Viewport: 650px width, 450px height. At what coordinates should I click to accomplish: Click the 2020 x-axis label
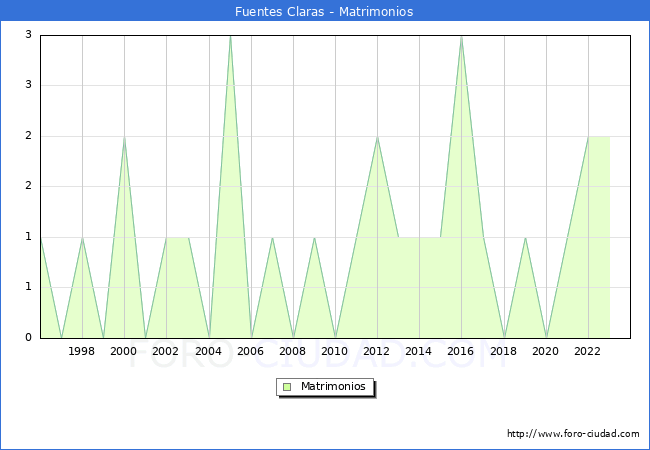pos(546,351)
